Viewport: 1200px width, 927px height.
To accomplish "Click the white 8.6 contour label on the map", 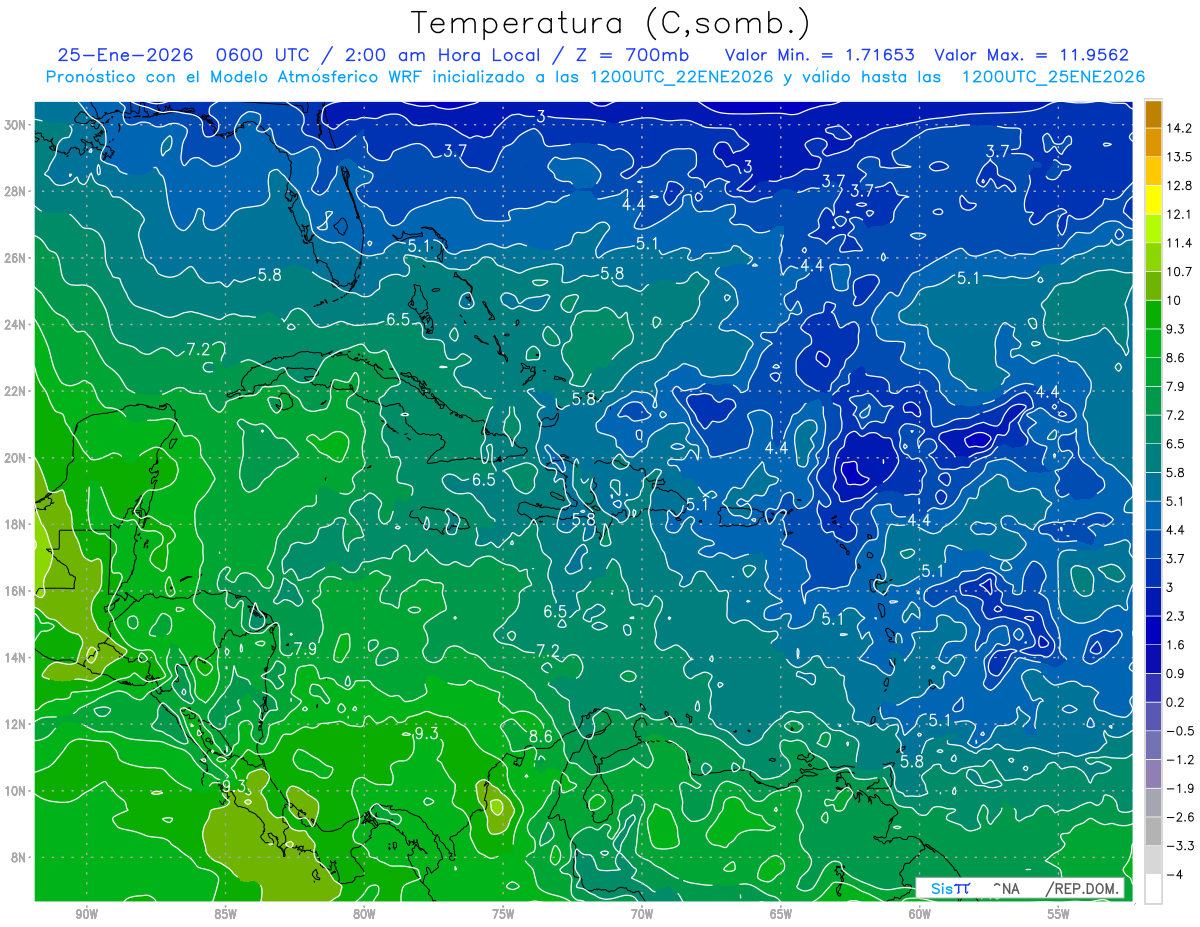I will (541, 737).
